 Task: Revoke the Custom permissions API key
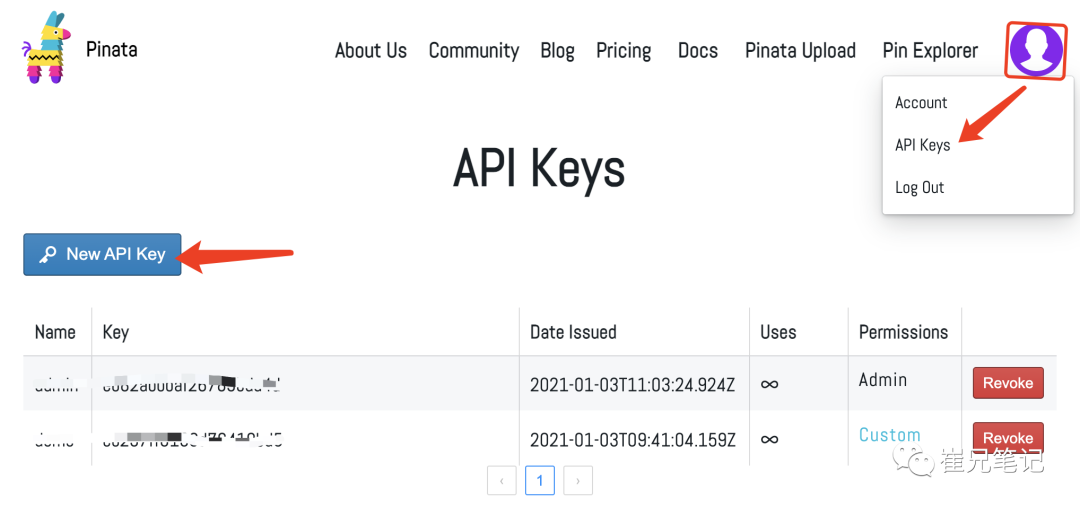point(1007,437)
